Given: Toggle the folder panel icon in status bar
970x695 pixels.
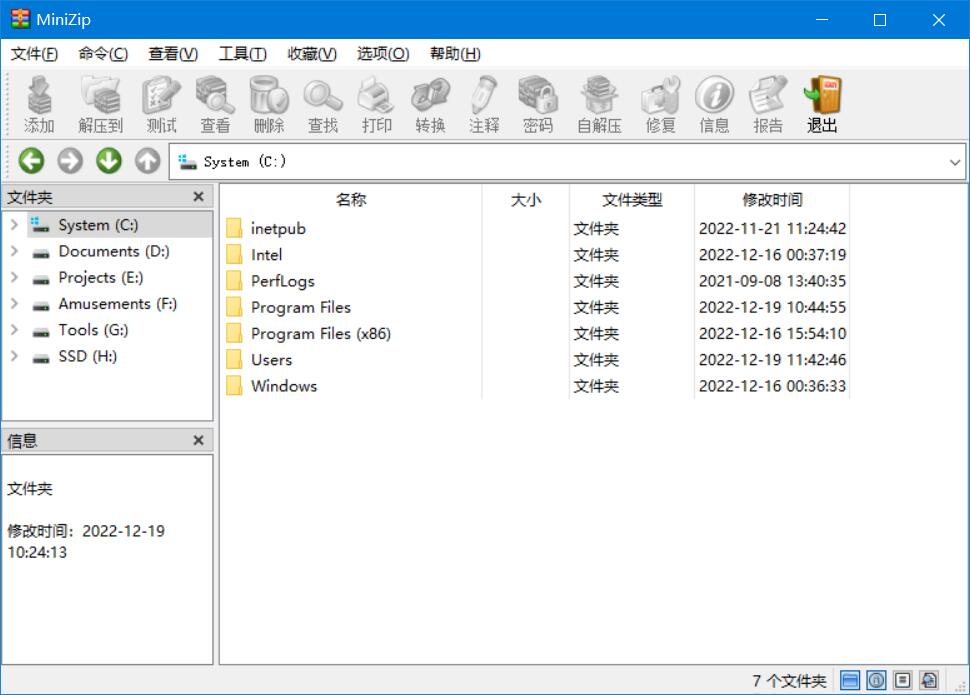Looking at the screenshot, I should pos(850,681).
